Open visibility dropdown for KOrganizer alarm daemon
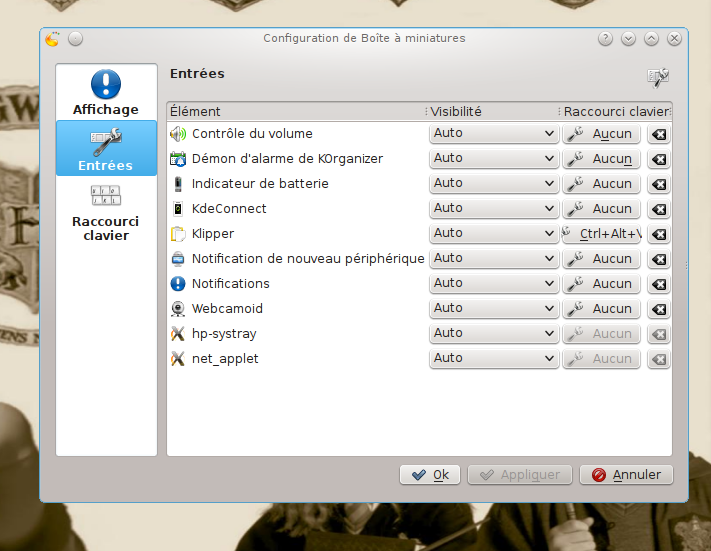The width and height of the screenshot is (711, 551). coord(494,159)
